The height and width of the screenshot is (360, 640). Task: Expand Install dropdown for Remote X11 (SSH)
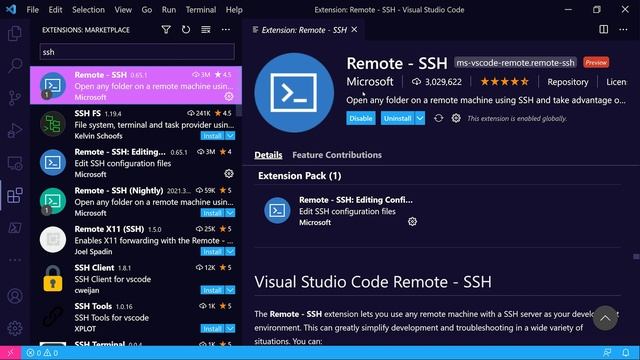[x=230, y=252]
